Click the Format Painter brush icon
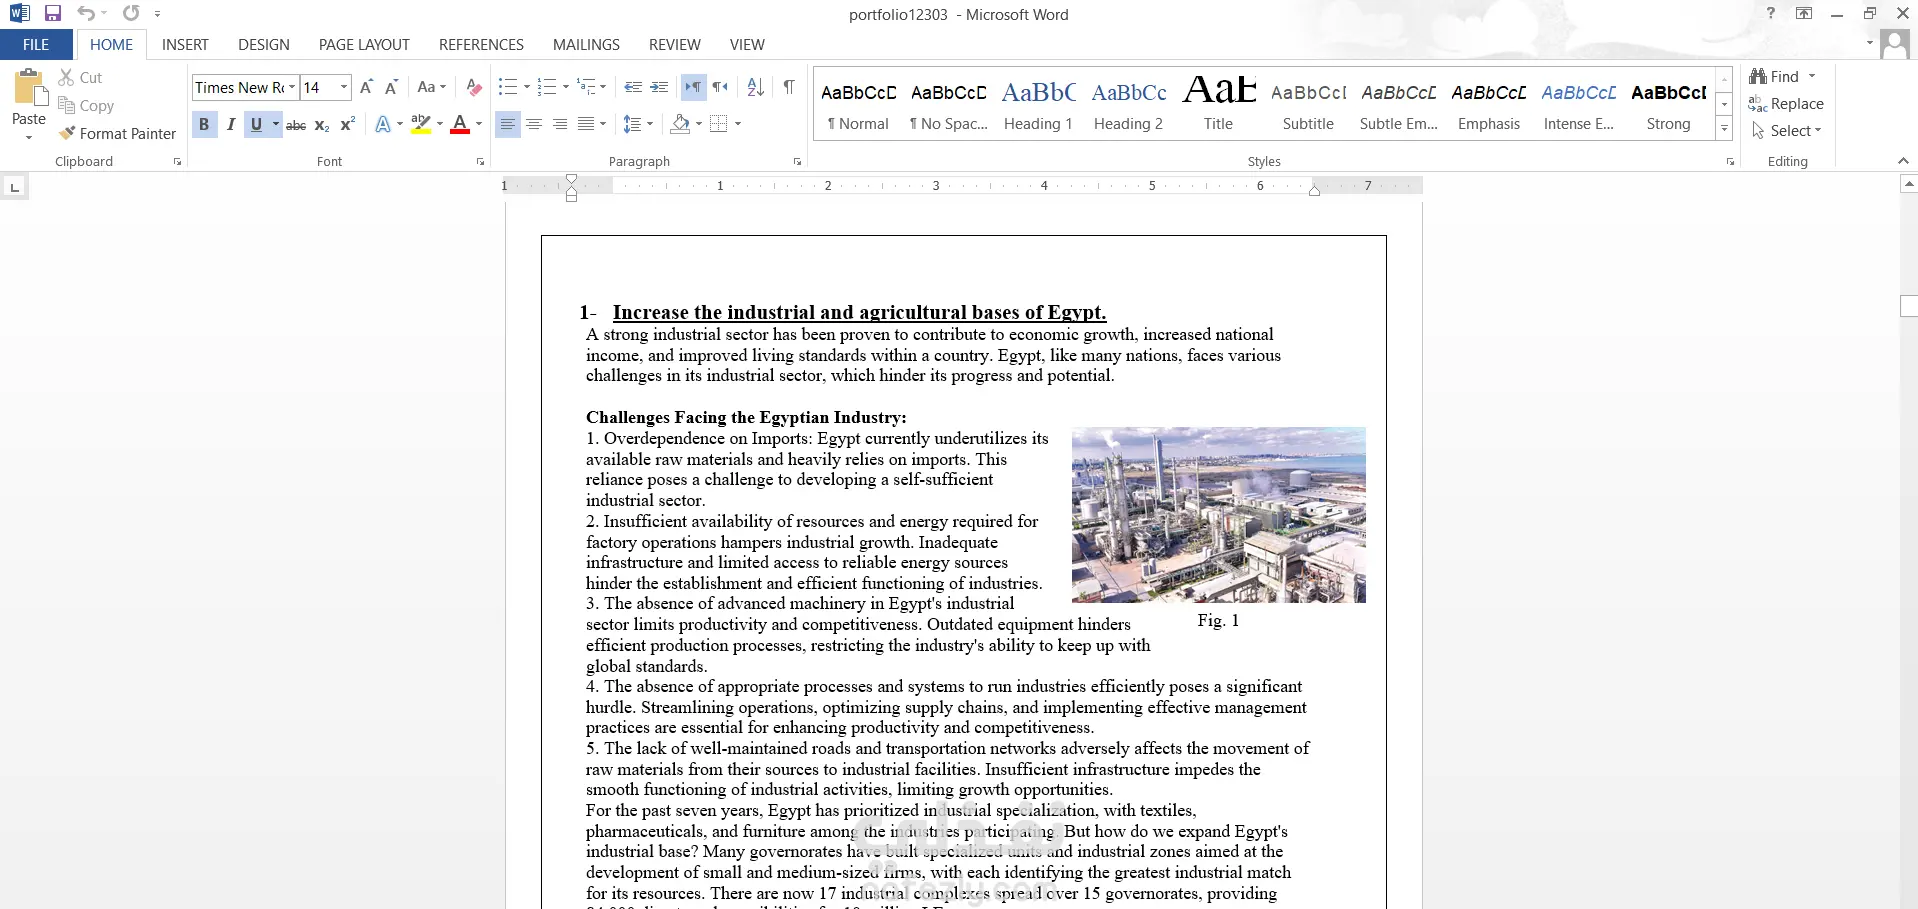1918x909 pixels. 68,133
